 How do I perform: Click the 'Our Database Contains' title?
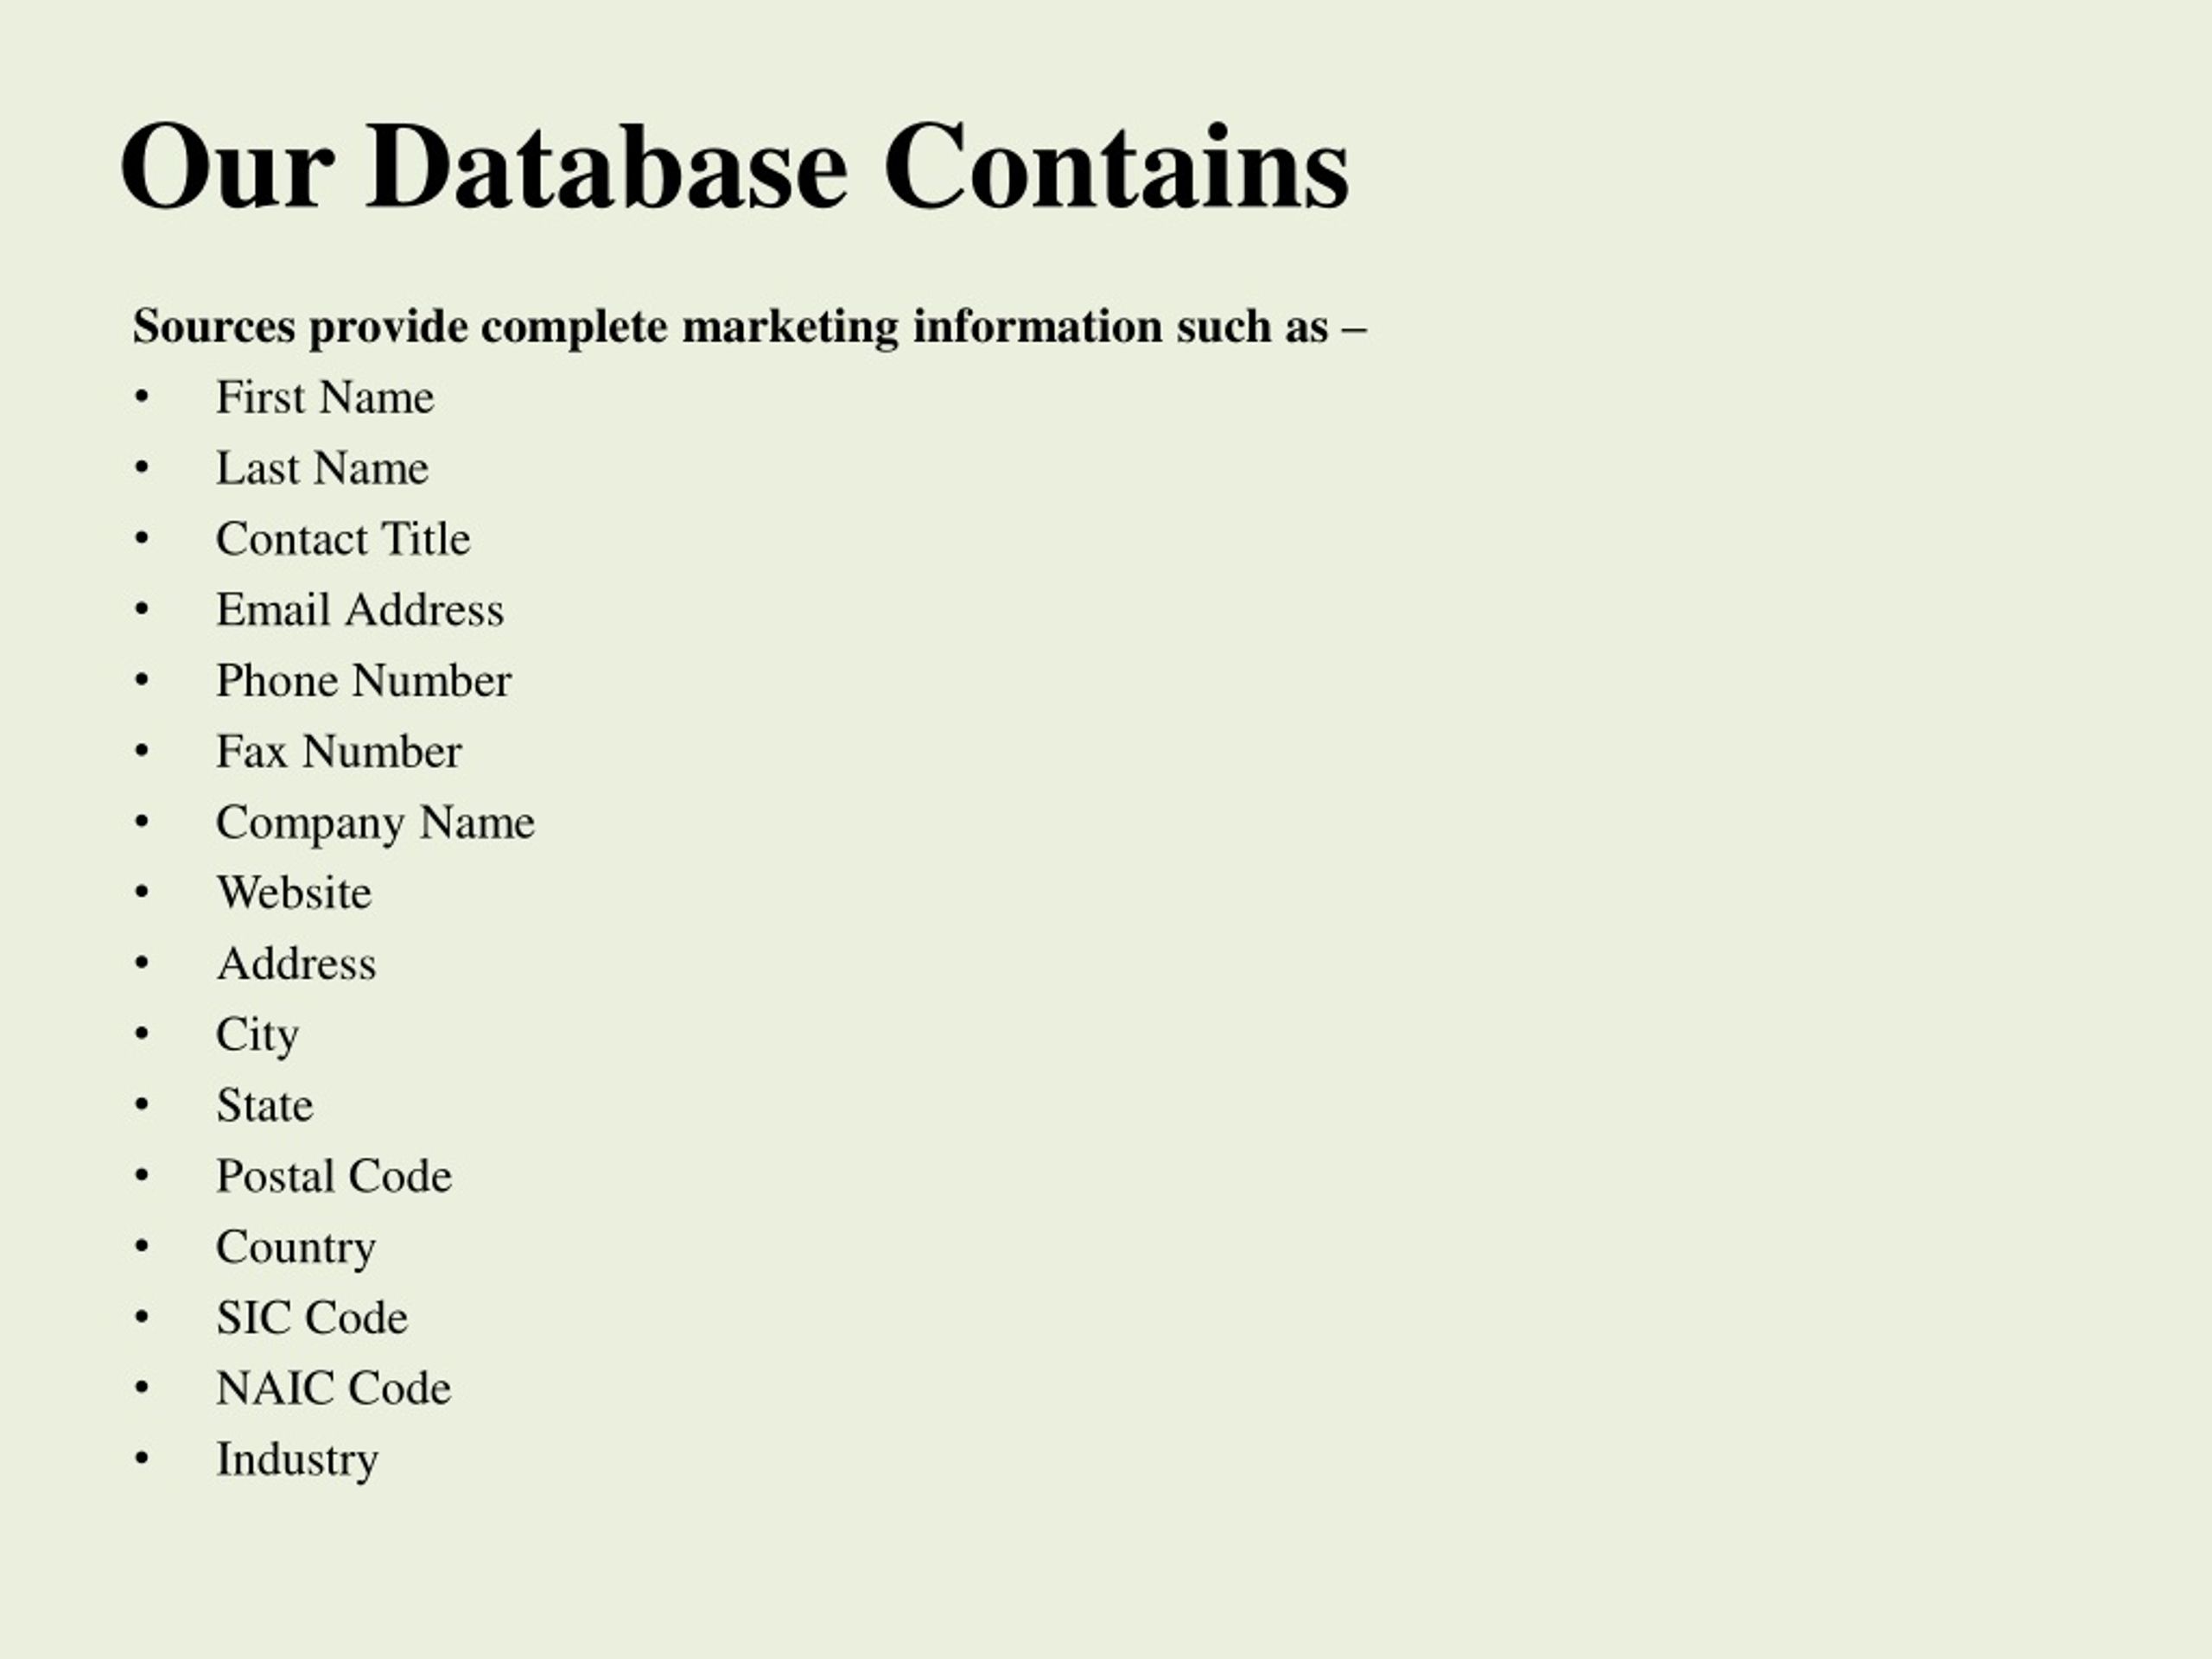[735, 167]
